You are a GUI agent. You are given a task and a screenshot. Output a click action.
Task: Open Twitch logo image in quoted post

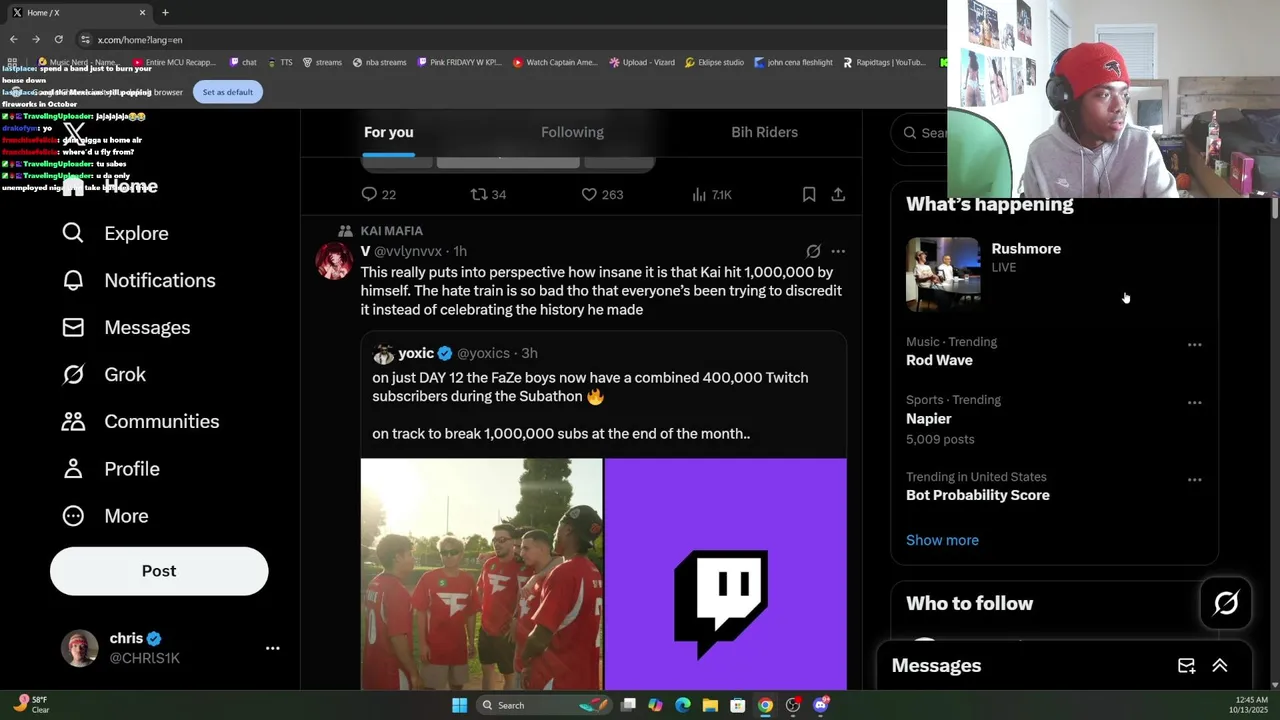726,574
